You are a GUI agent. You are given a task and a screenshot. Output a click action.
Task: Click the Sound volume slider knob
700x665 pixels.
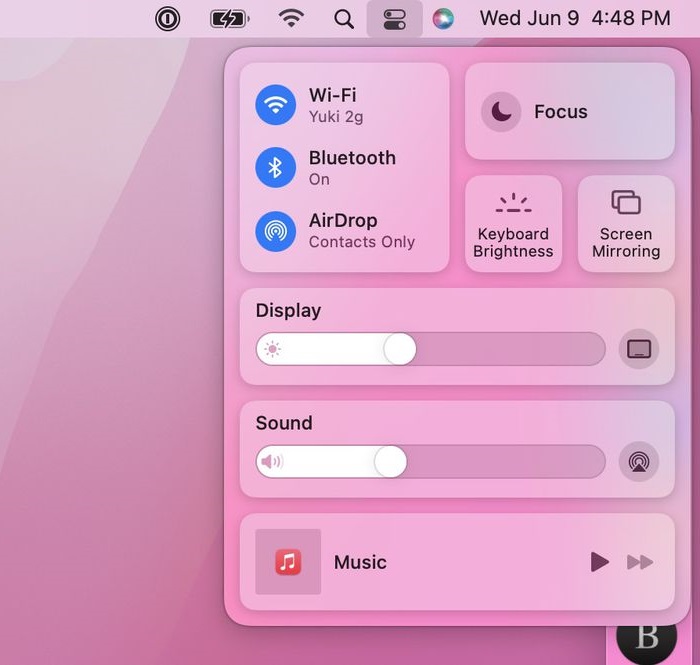(390, 461)
